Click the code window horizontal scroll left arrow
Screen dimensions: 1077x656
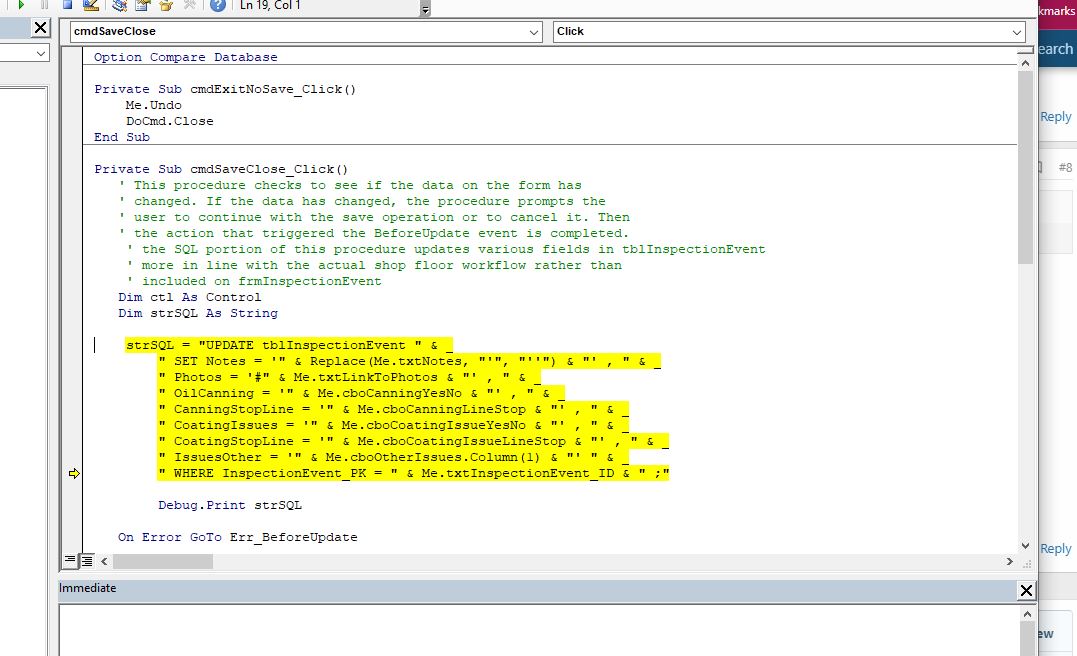104,561
